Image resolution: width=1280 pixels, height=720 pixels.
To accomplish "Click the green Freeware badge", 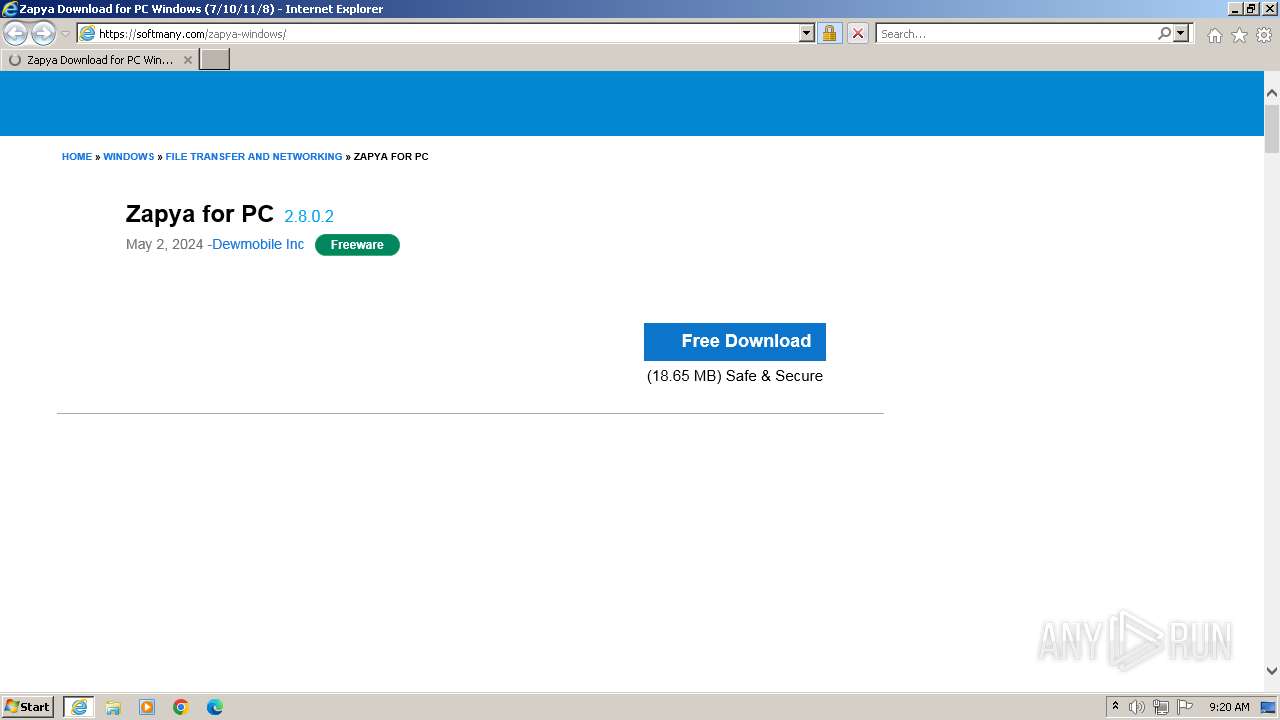I will (357, 245).
